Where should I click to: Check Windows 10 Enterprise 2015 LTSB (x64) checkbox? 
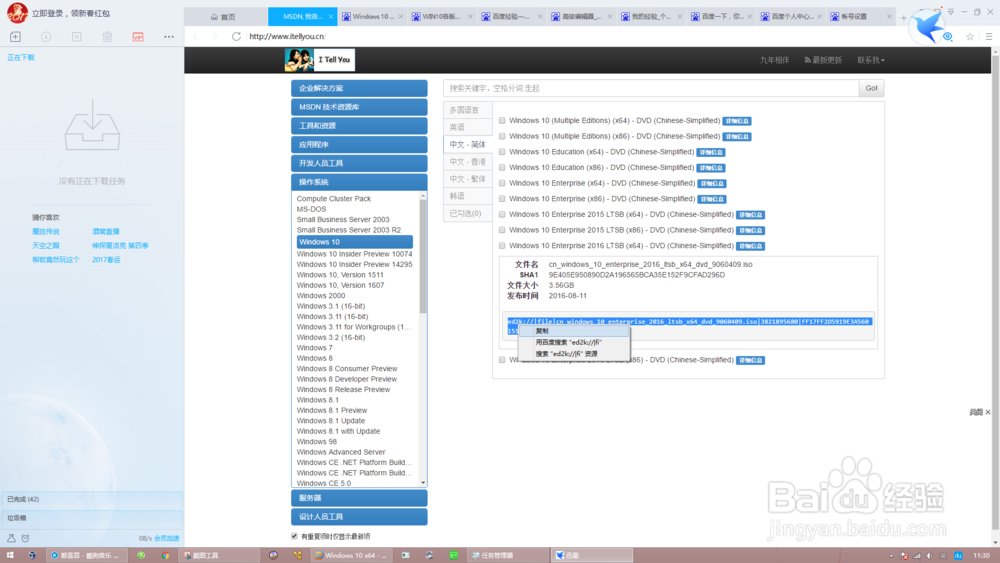502,214
